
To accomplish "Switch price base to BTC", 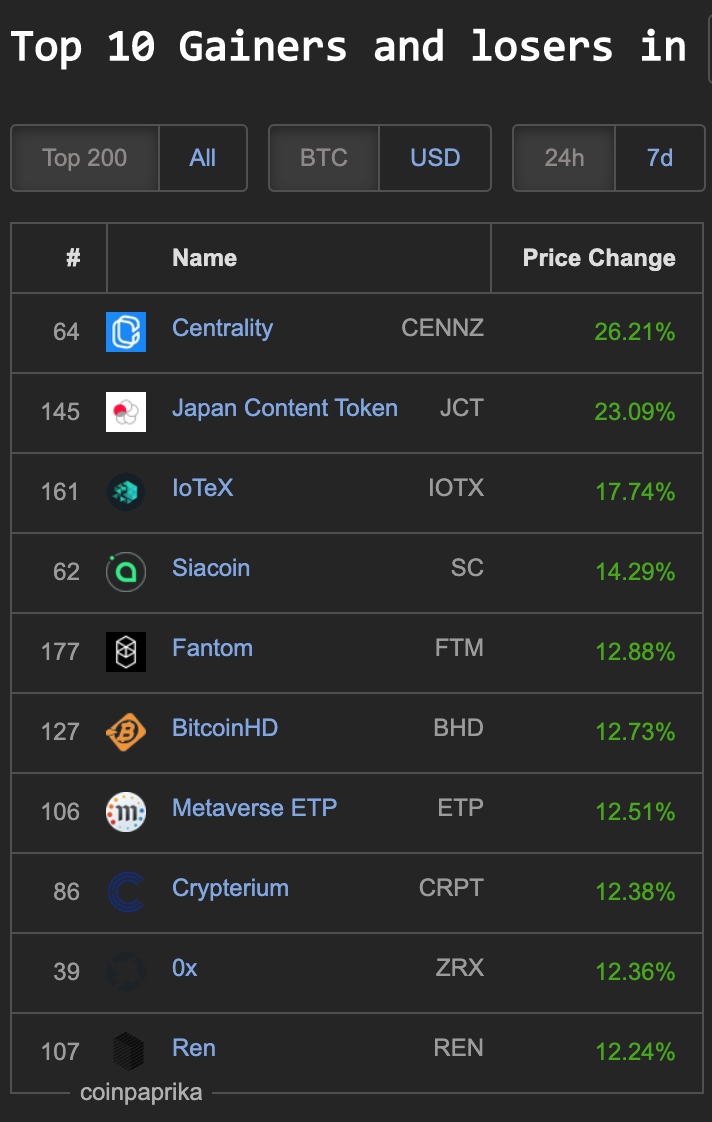I will pos(324,158).
